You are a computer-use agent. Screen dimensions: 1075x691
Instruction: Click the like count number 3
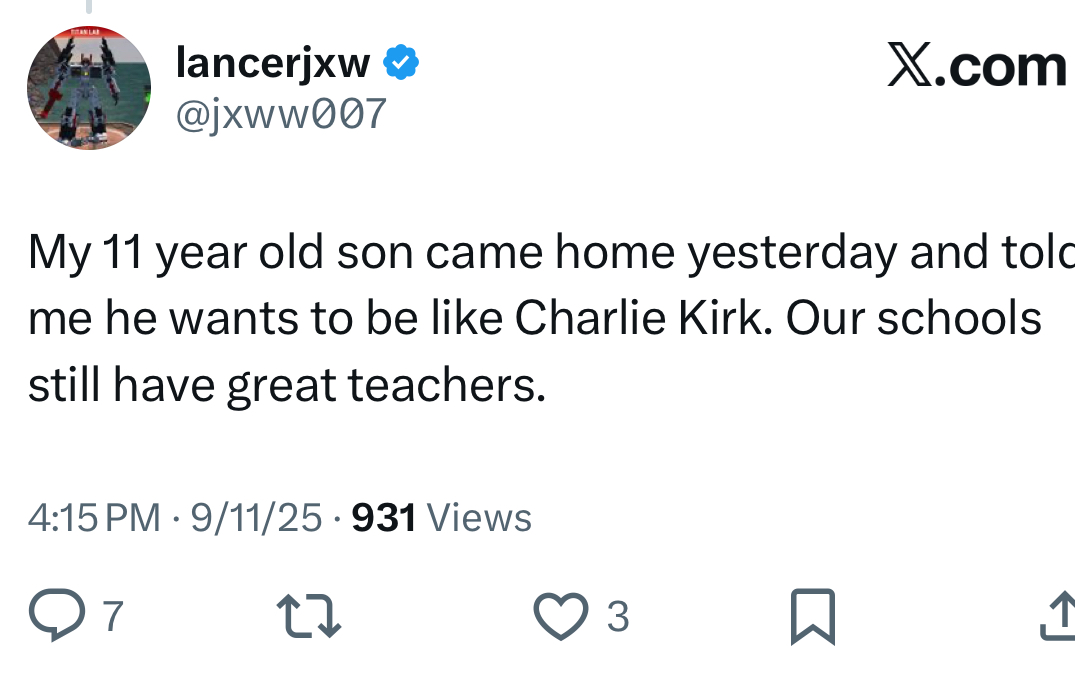[x=618, y=617]
